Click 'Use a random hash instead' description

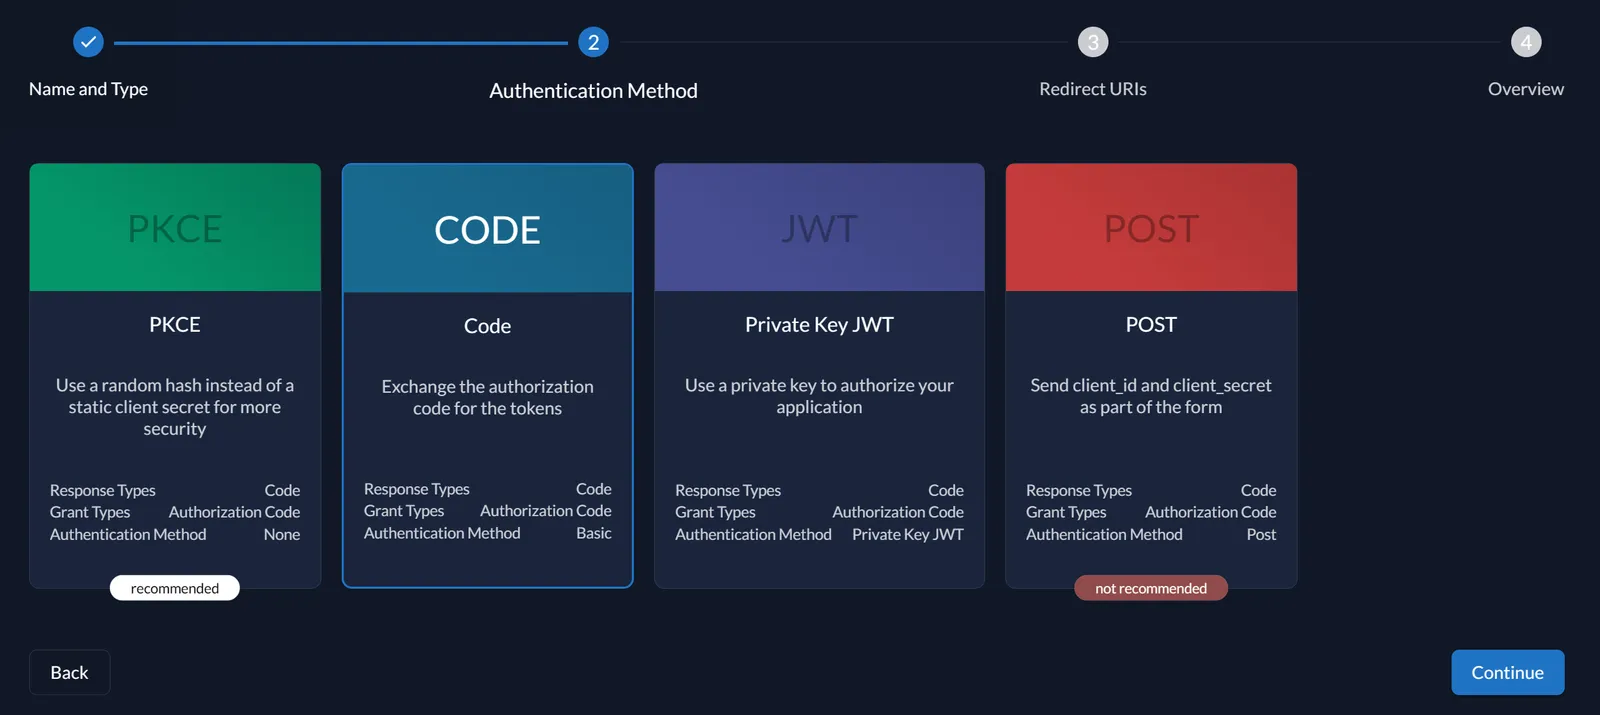(175, 407)
